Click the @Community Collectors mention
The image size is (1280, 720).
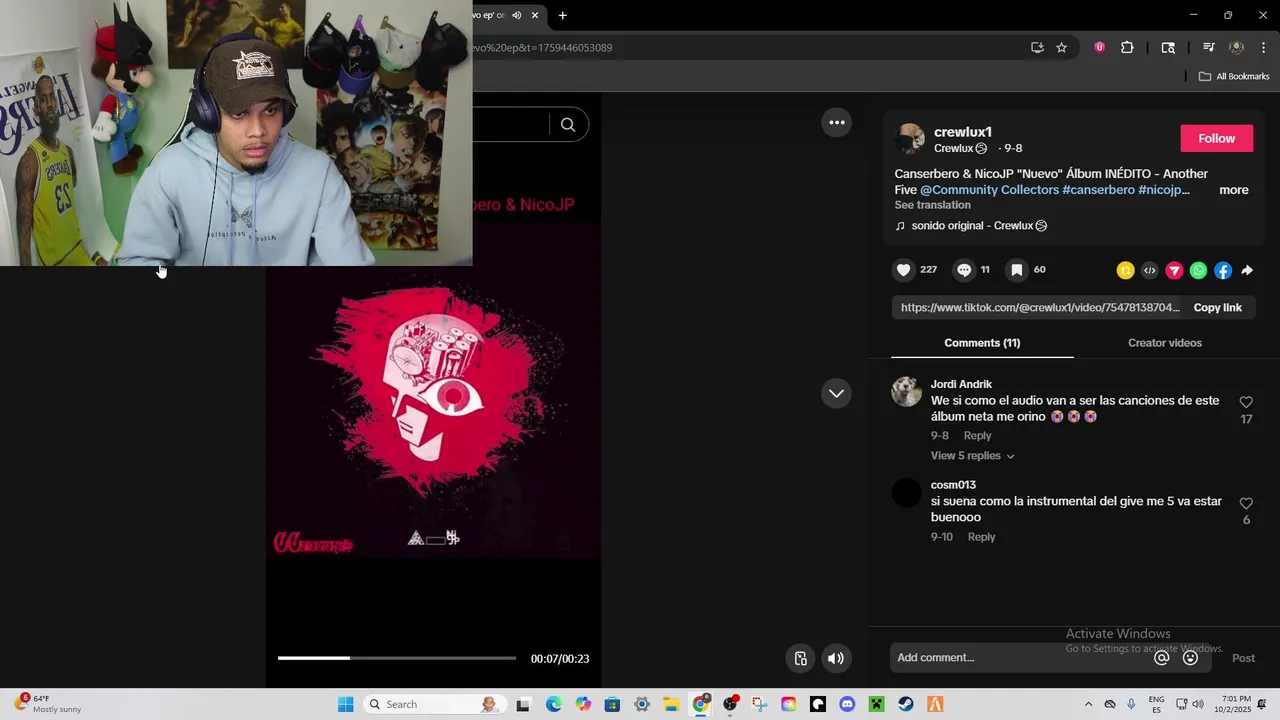click(x=989, y=190)
